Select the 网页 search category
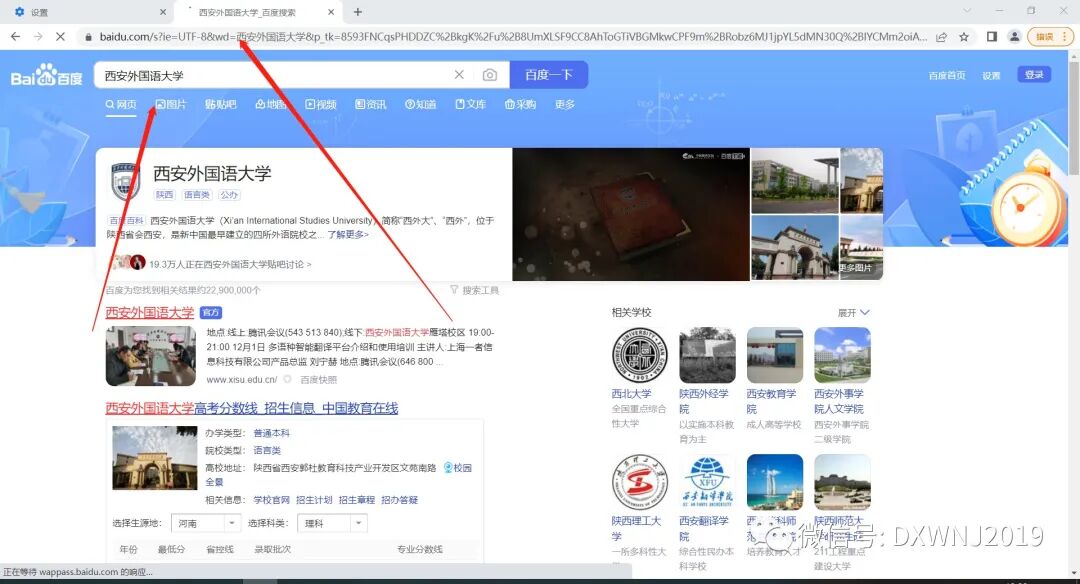The image size is (1080, 584). (121, 105)
